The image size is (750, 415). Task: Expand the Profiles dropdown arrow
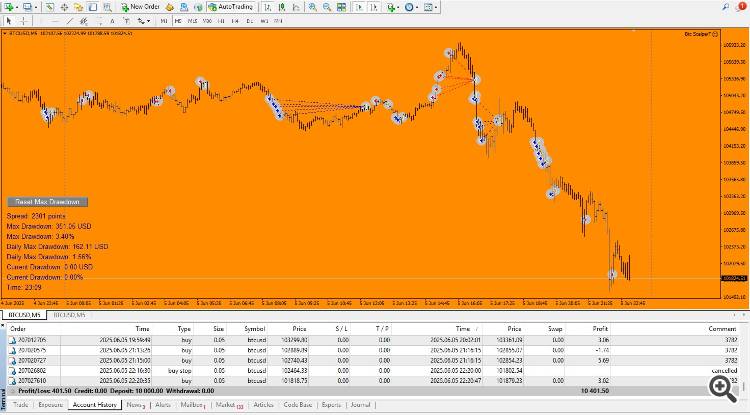pyautogui.click(x=35, y=7)
